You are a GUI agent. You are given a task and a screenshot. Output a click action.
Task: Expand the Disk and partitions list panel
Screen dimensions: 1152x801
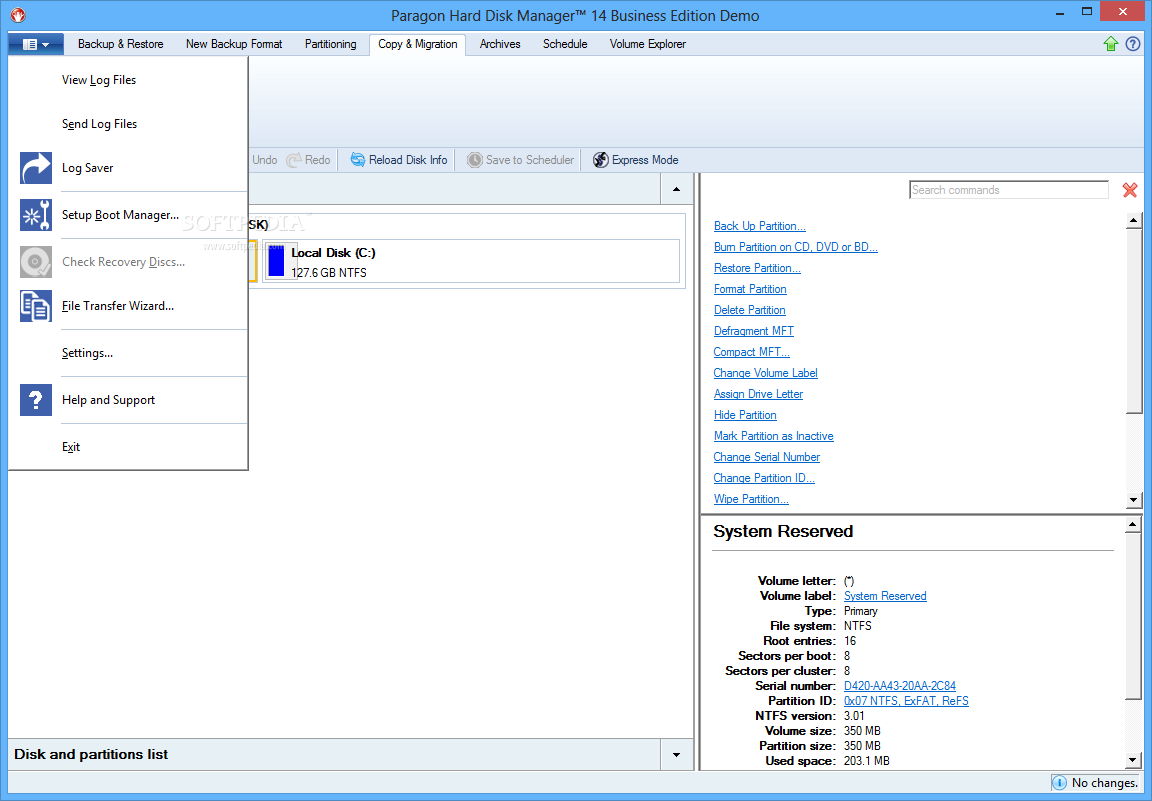point(677,755)
